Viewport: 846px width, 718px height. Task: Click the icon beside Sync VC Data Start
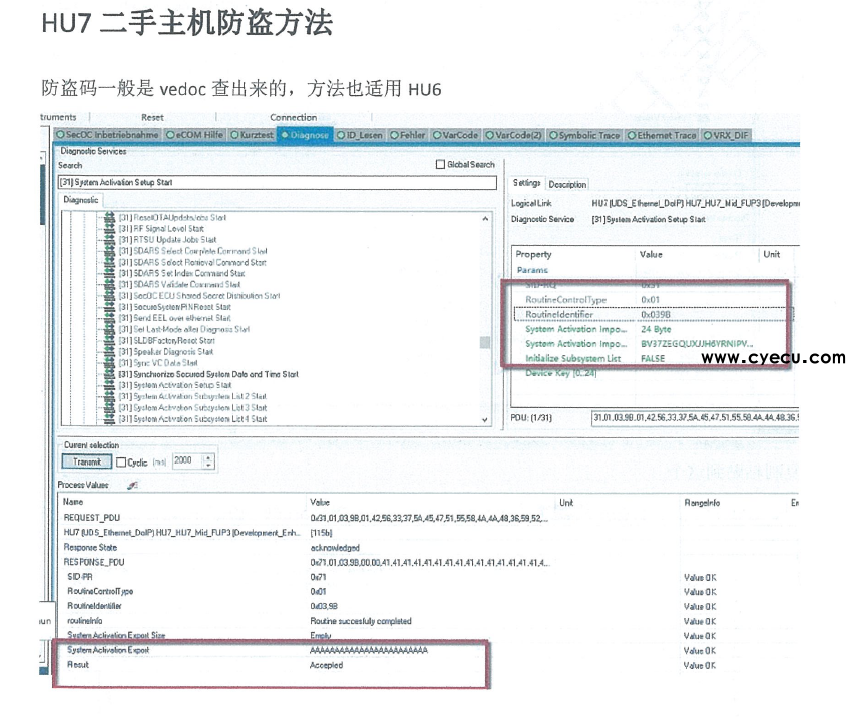tap(110, 363)
